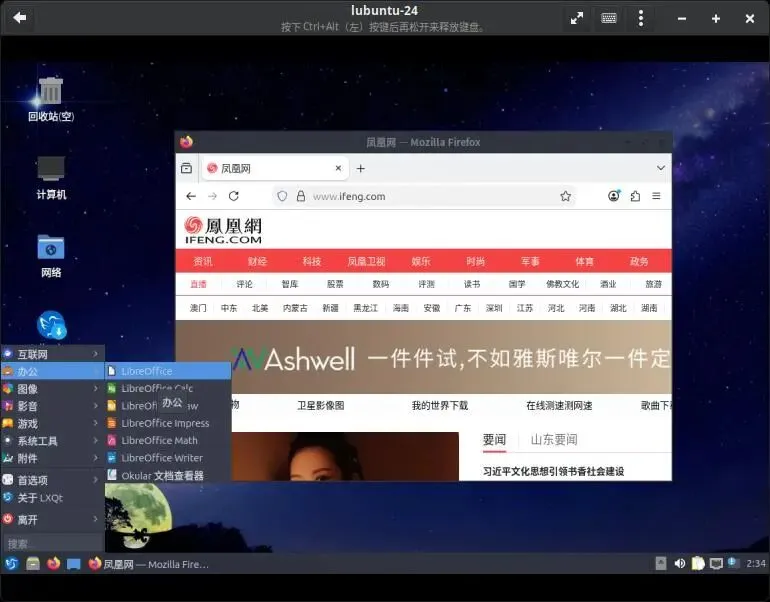Switch to the 山东要闻 tab
The image size is (770, 602).
pos(554,439)
